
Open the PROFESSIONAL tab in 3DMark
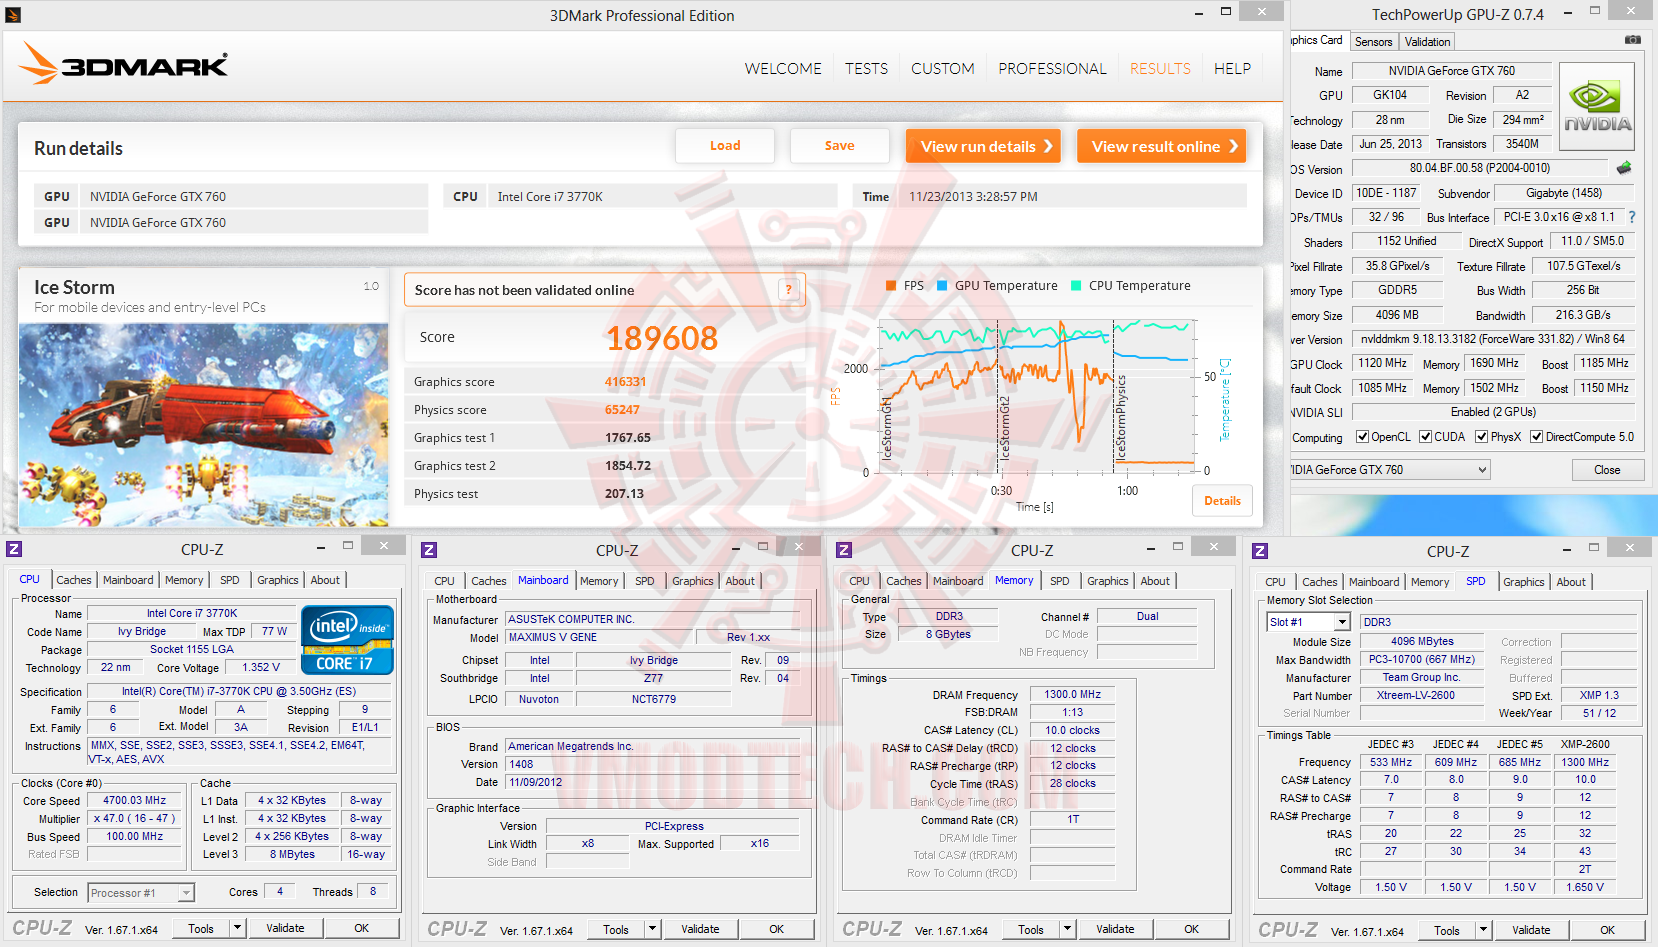pos(1052,69)
